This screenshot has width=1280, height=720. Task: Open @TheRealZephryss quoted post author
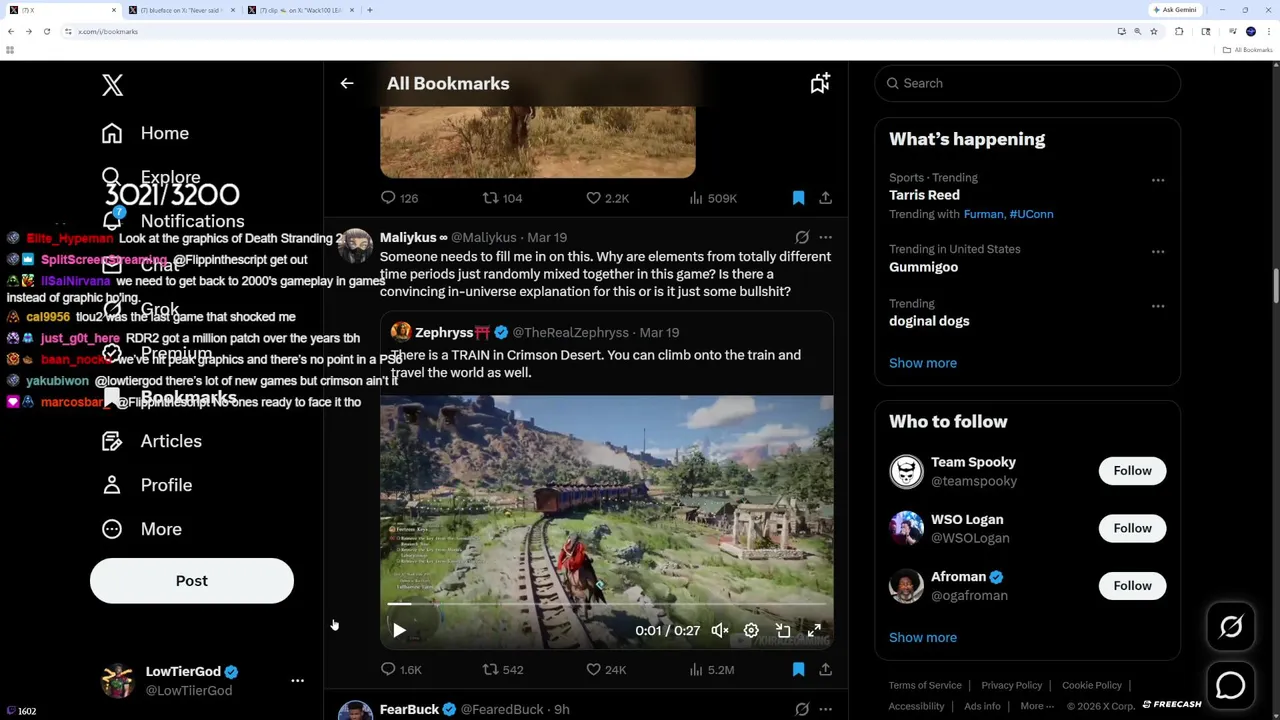(571, 332)
